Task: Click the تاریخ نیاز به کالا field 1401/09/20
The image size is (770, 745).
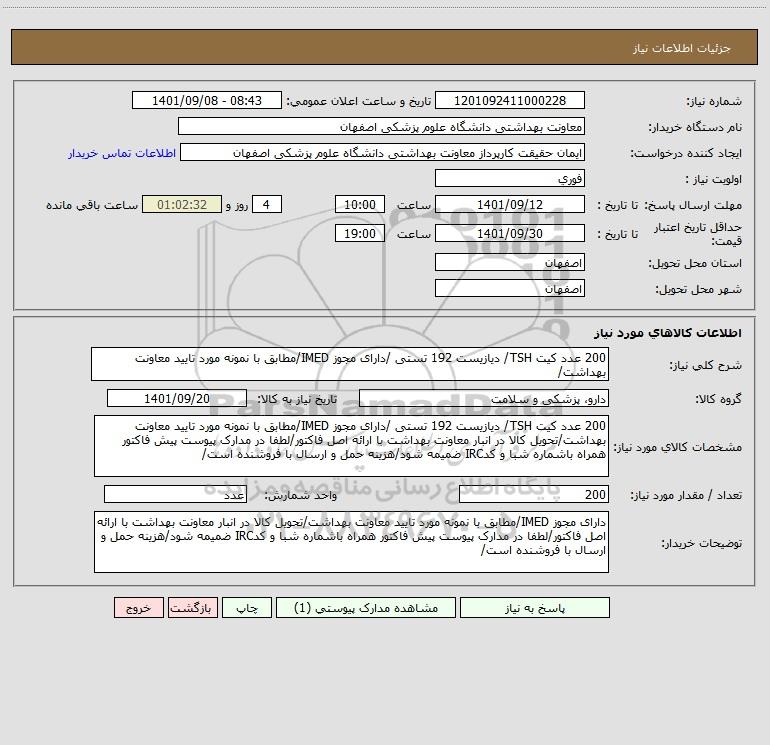Action: click(177, 399)
